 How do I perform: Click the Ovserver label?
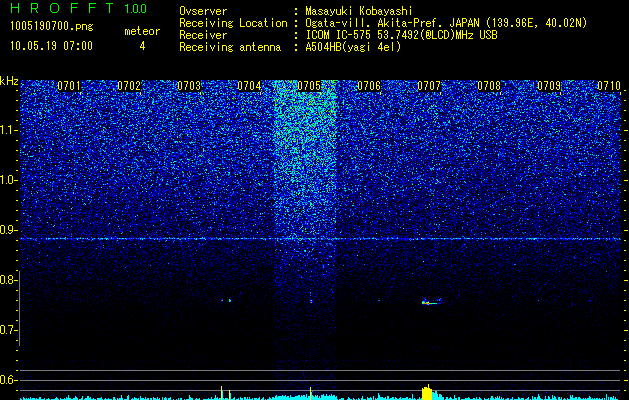click(203, 11)
